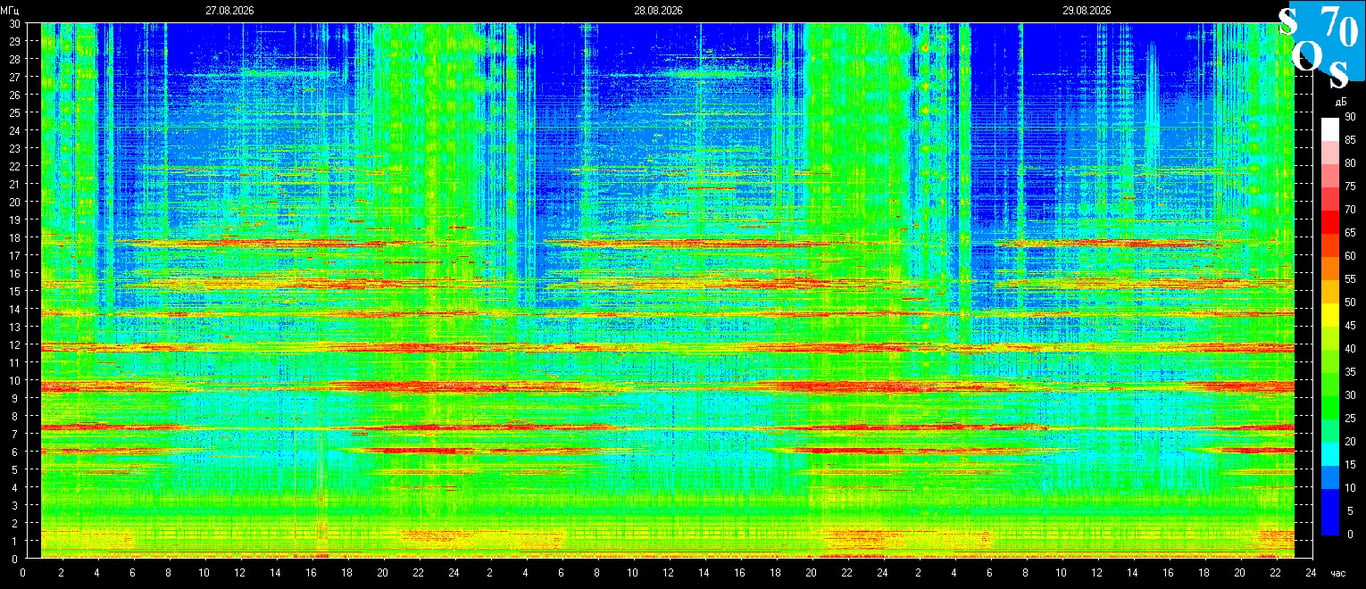Click the 29.08.2026 date label
Viewport: 1366px width, 589px height.
1087,10
